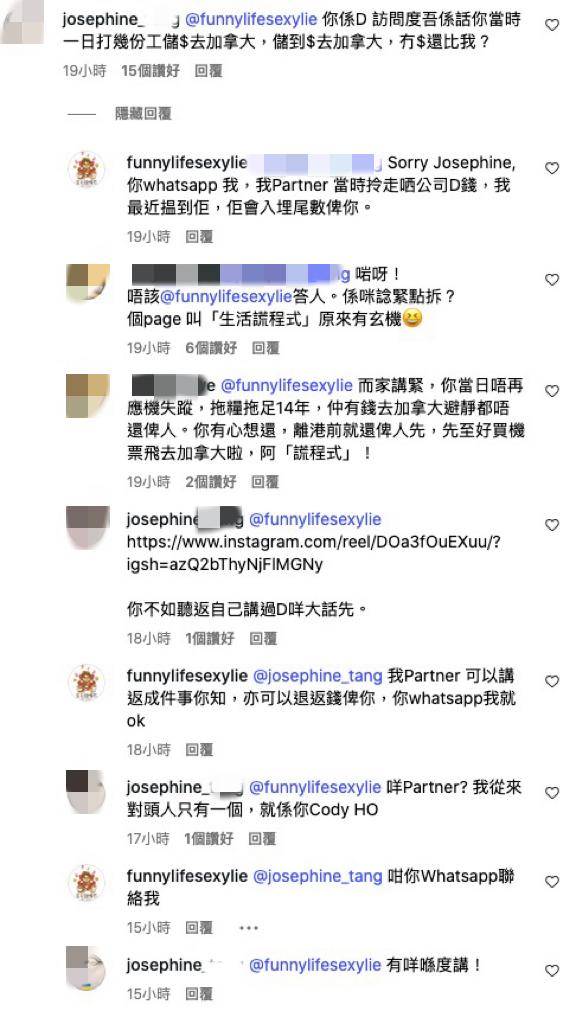Reply to josephine's top comment via 回覆
Viewport: 570px width, 1024px height.
point(208,71)
